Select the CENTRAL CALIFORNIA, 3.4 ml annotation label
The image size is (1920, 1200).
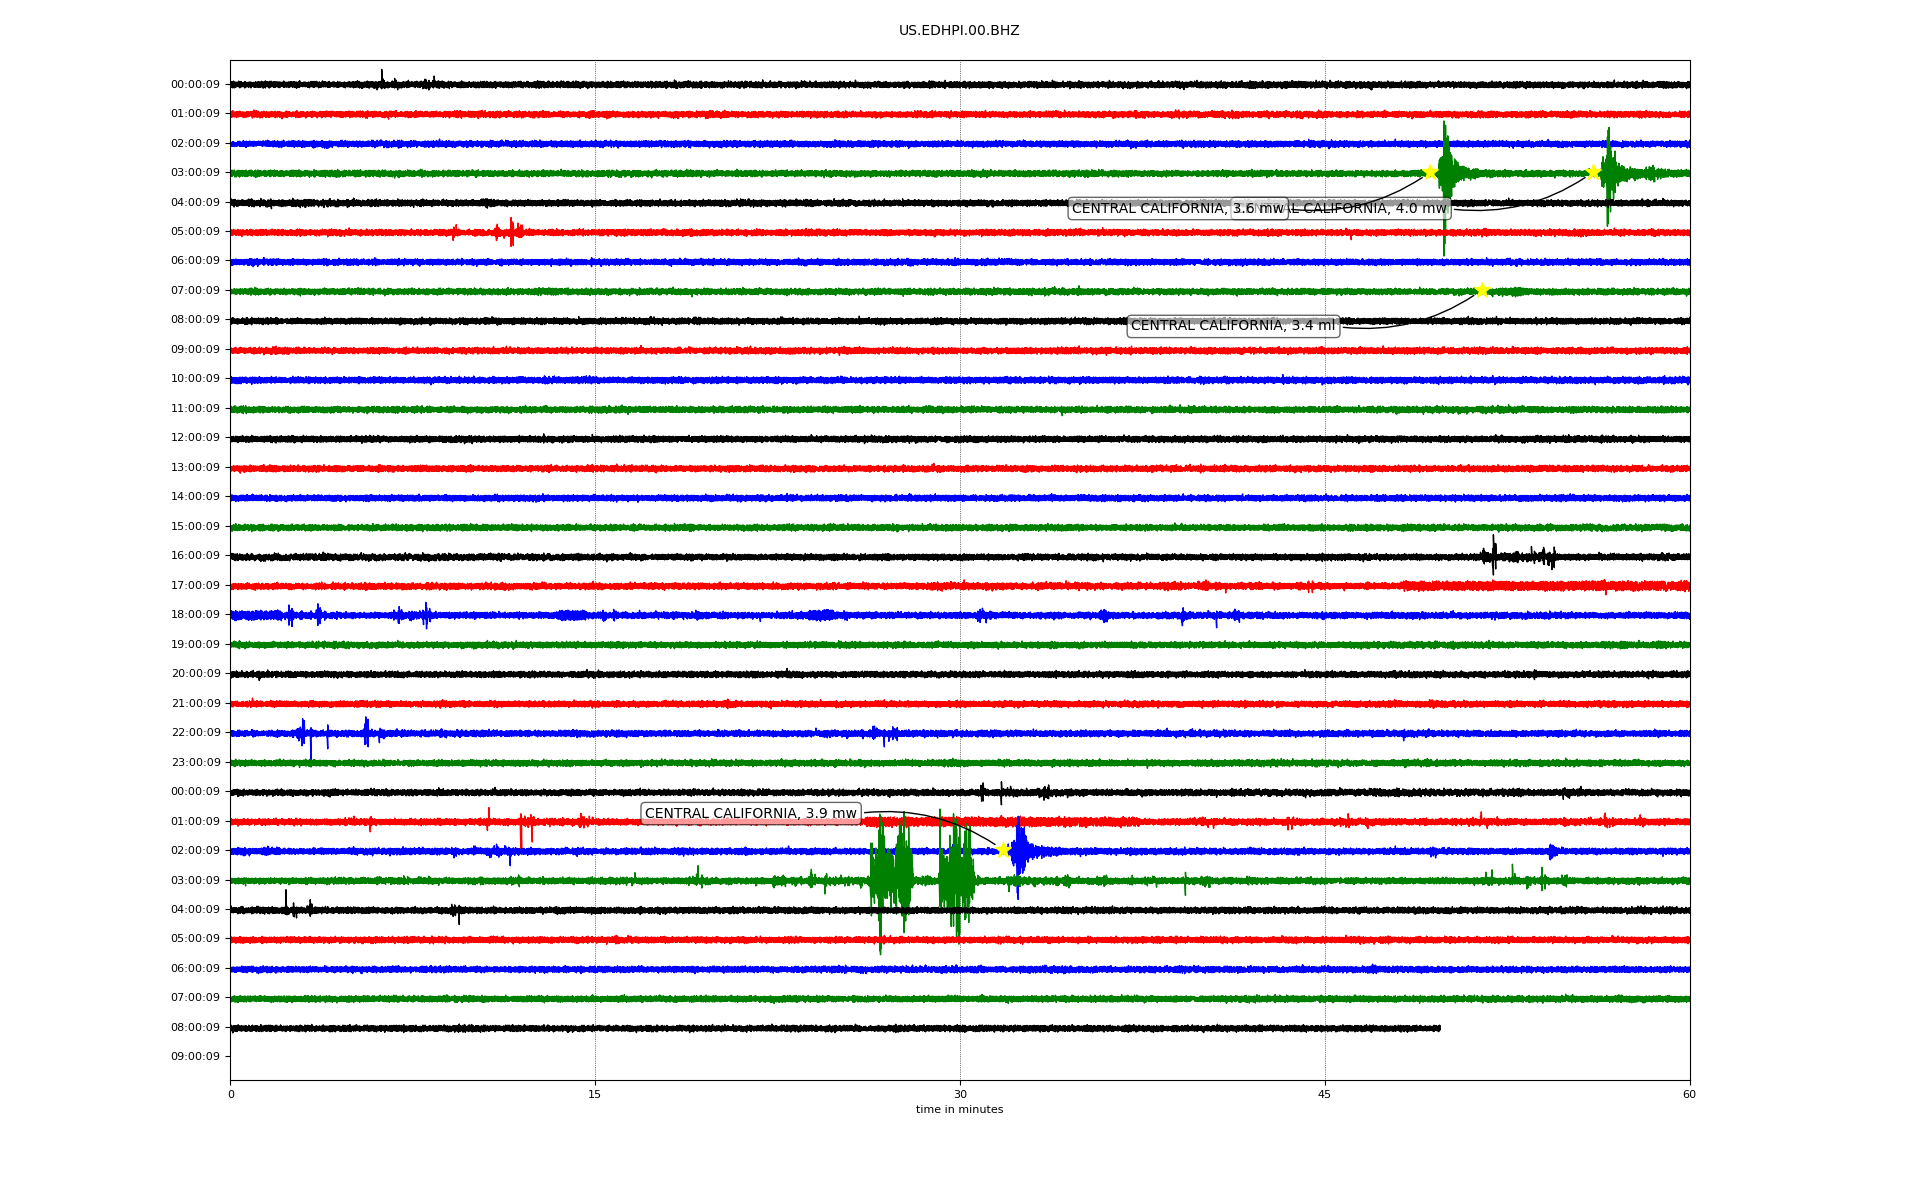[1233, 326]
